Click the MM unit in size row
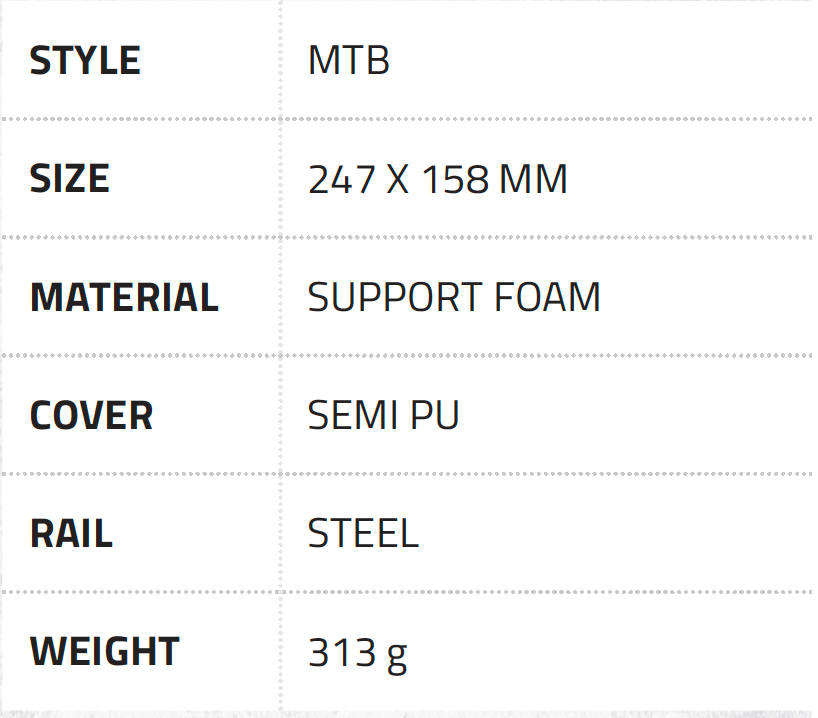Image resolution: width=818 pixels, height=718 pixels. pyautogui.click(x=533, y=180)
